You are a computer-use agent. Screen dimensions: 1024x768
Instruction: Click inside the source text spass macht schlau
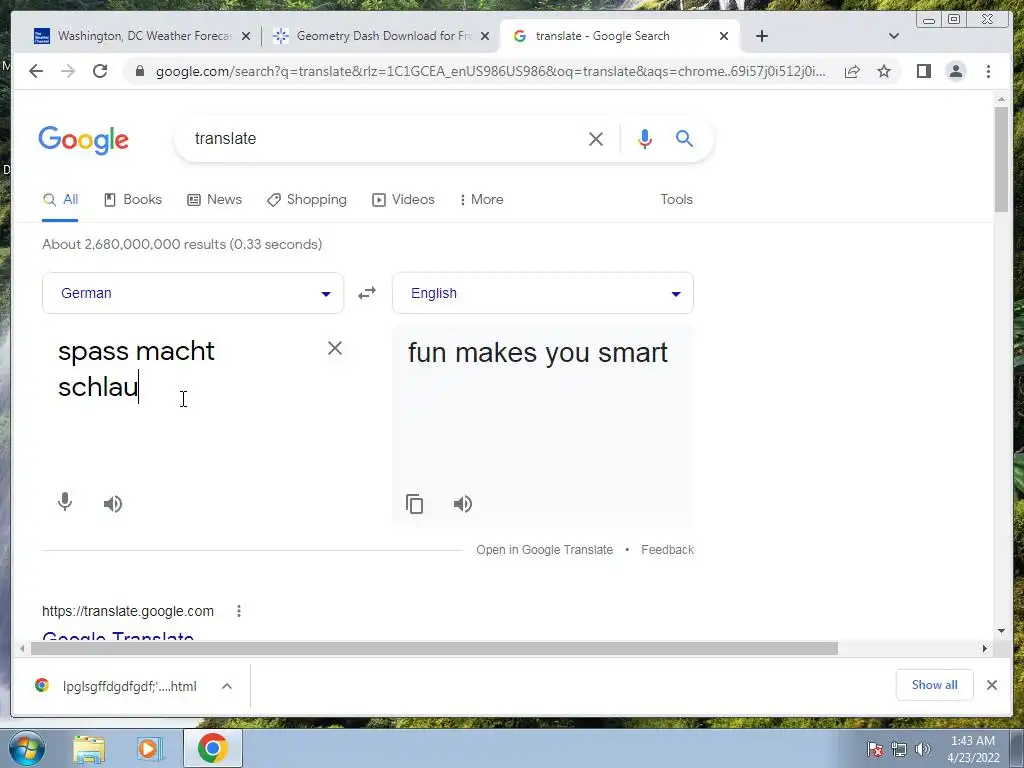click(136, 369)
